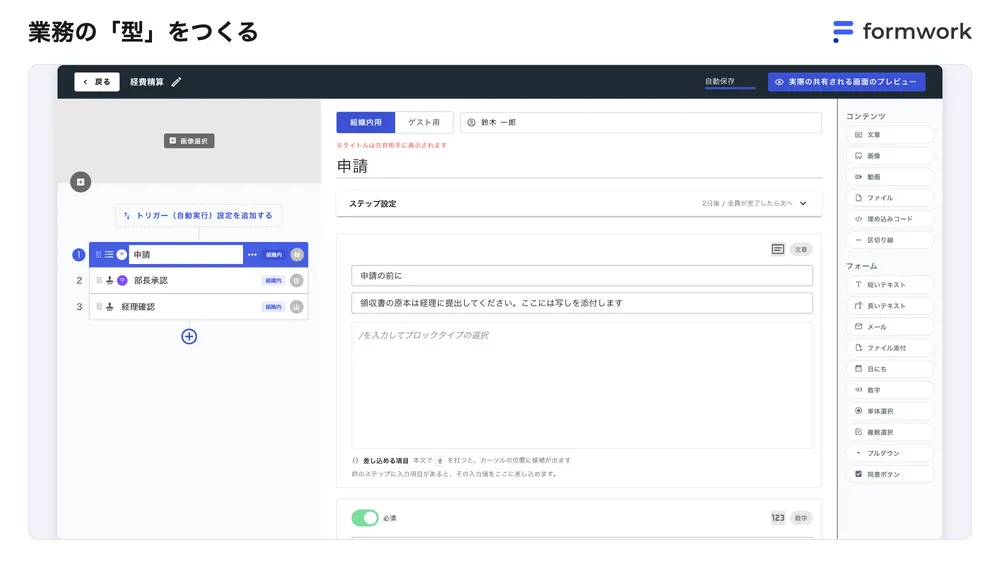Grab the drag handle of the 申請 step
Viewport: 1000px width, 564px height.
98,255
